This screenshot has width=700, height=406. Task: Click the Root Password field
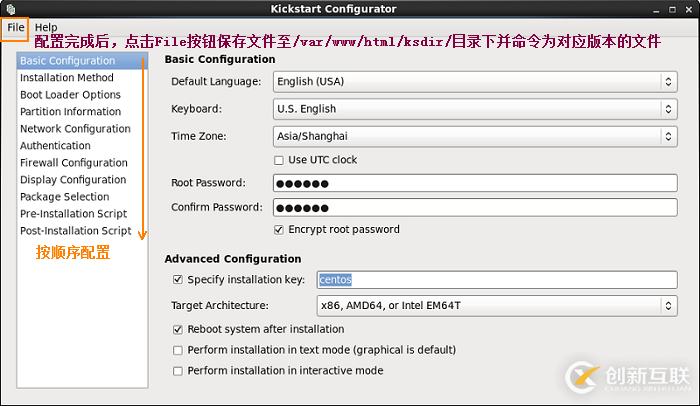pos(474,182)
